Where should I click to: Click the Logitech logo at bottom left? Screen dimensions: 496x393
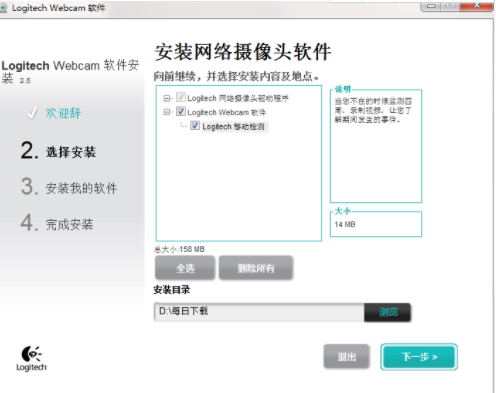[31, 359]
